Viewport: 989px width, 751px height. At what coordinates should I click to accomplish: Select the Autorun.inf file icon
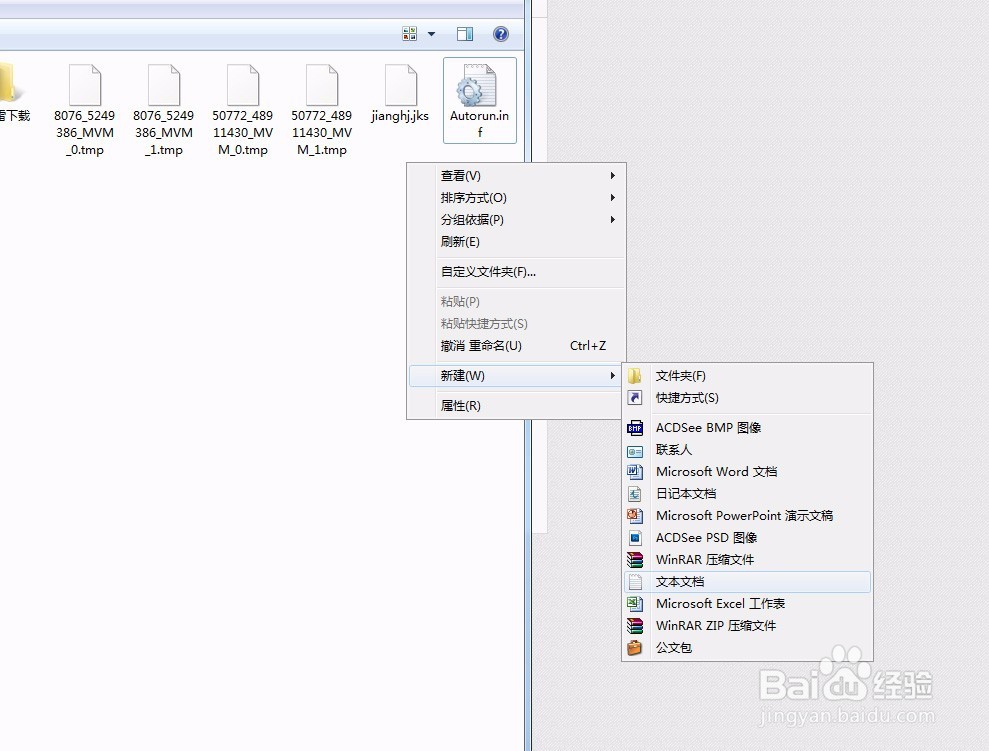(x=479, y=84)
